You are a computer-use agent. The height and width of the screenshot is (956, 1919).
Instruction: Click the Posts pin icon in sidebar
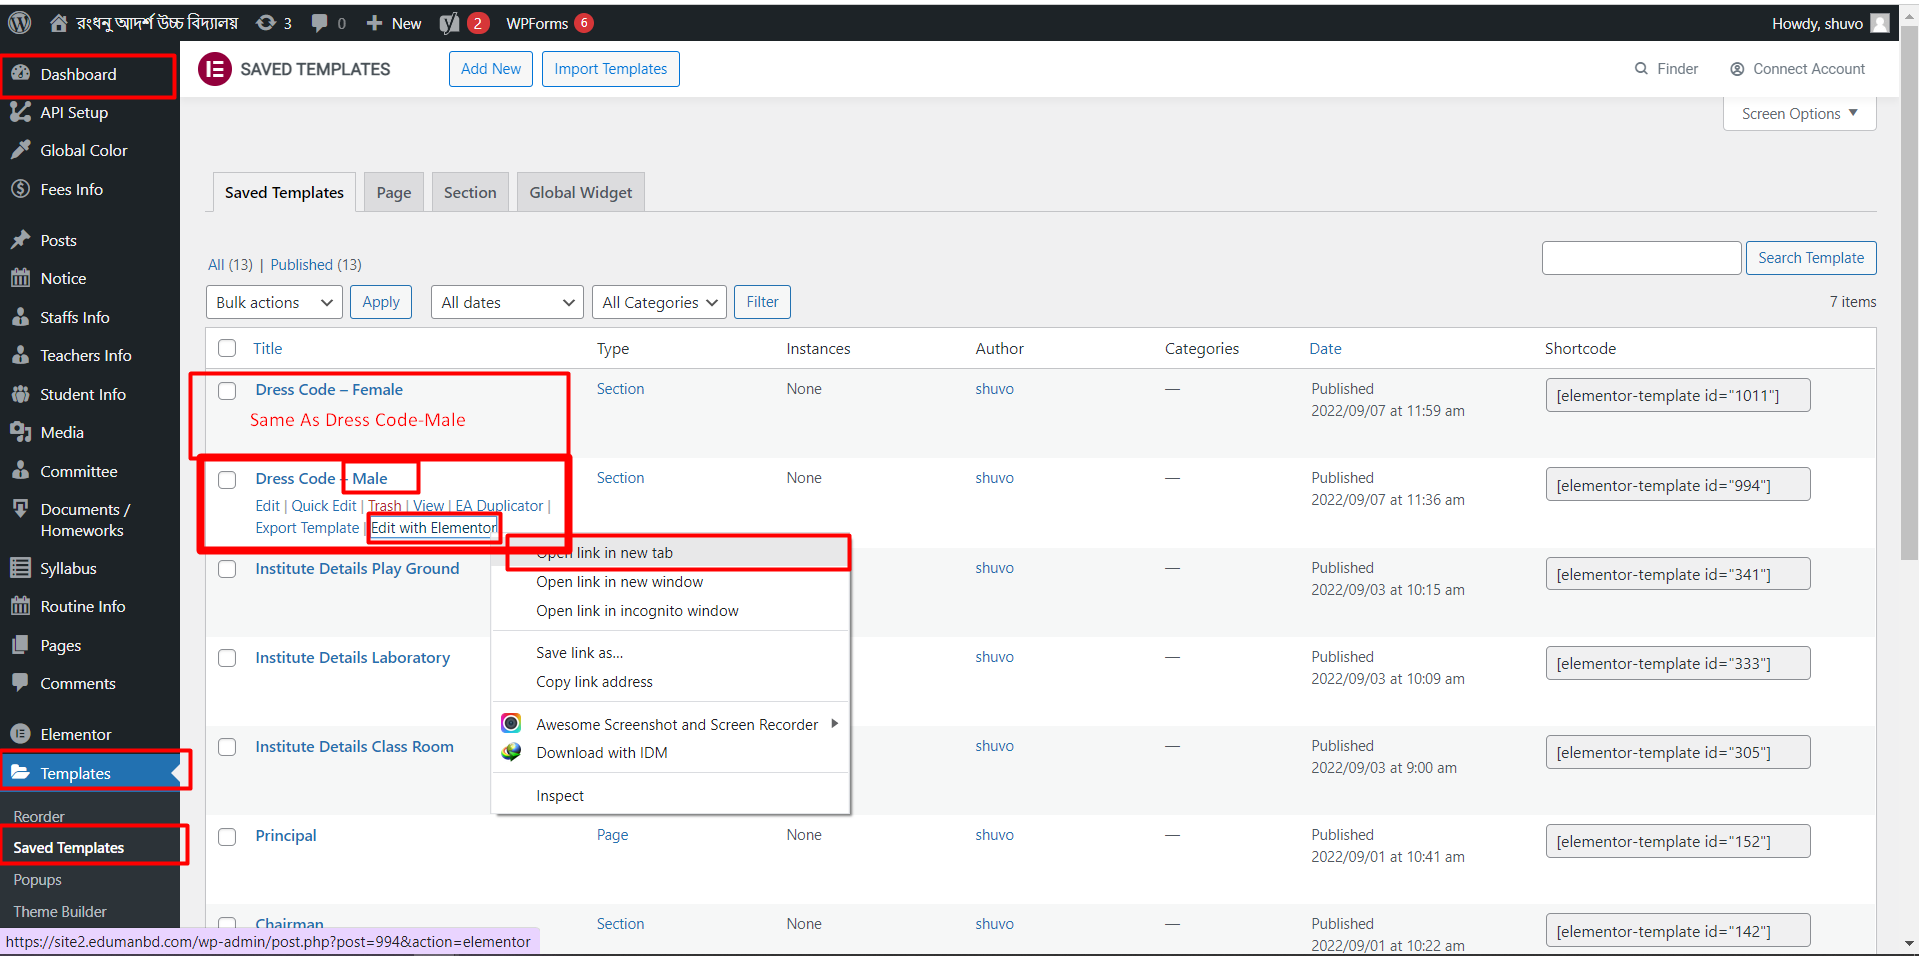point(20,240)
